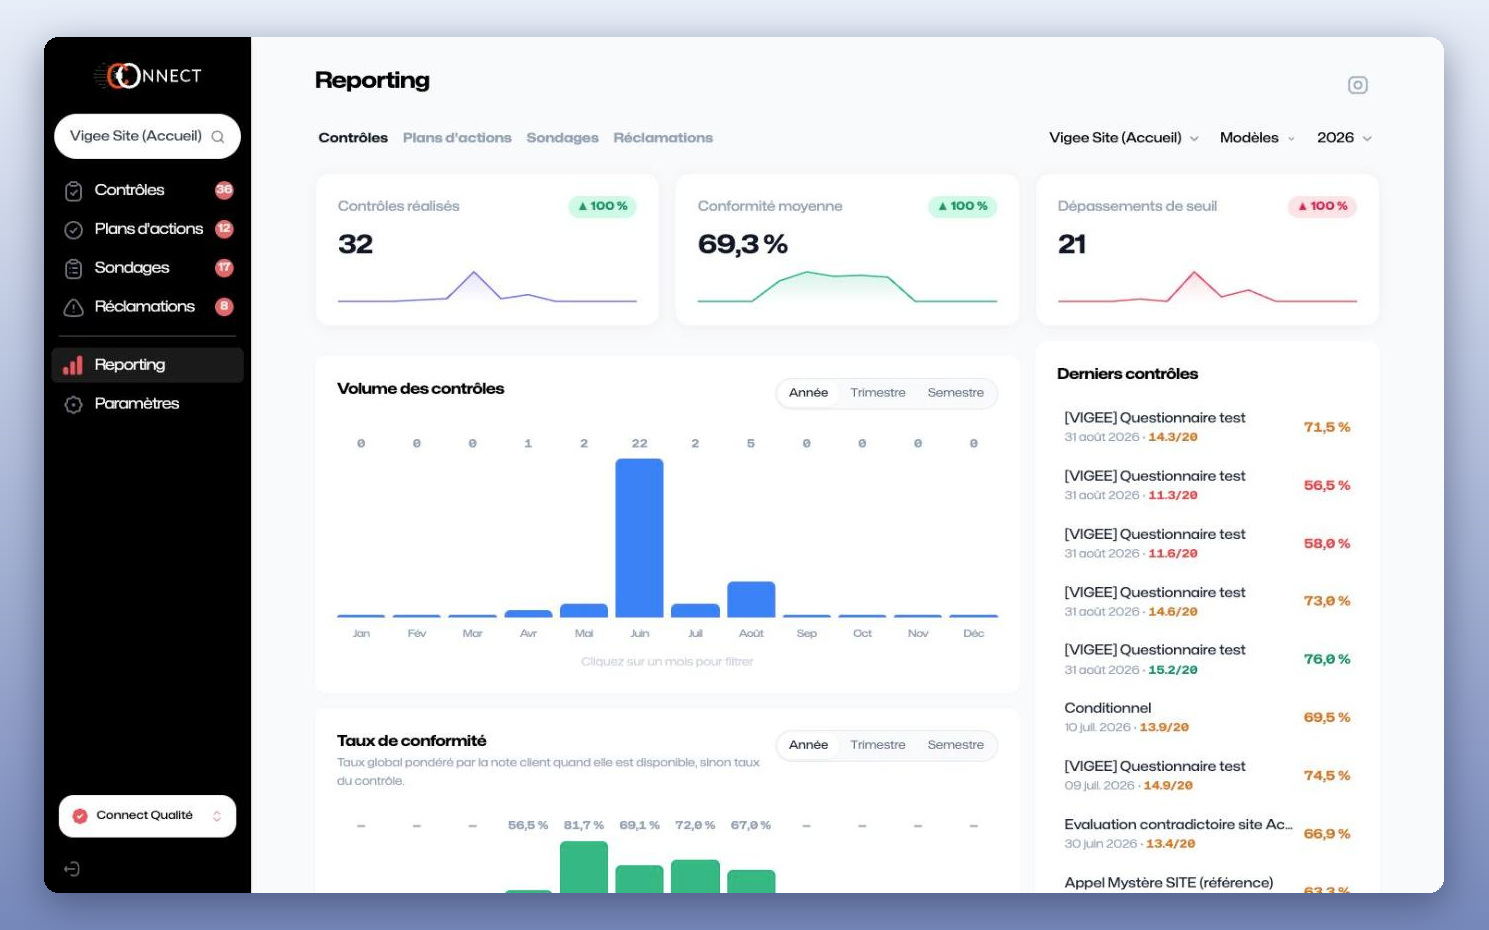This screenshot has height=930, width=1489.
Task: Open the Vigee Site (Accueil) search field
Action: [147, 136]
